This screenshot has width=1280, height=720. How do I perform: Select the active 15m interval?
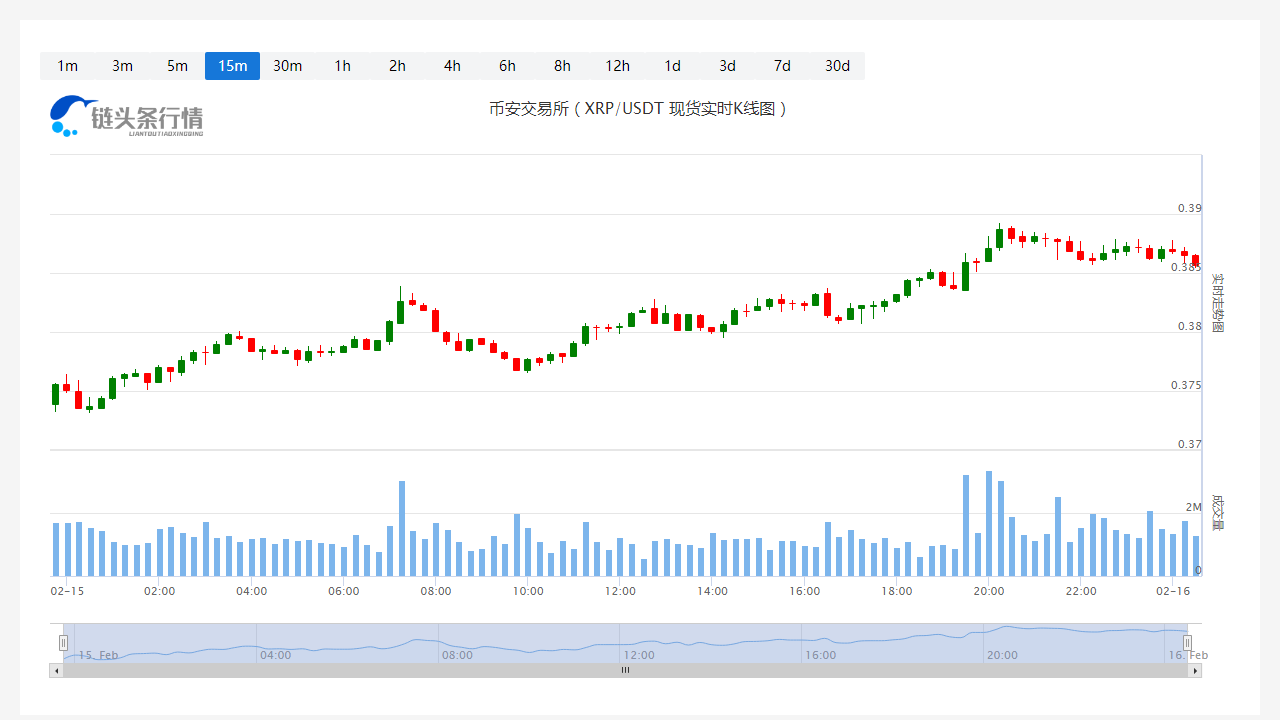(232, 66)
